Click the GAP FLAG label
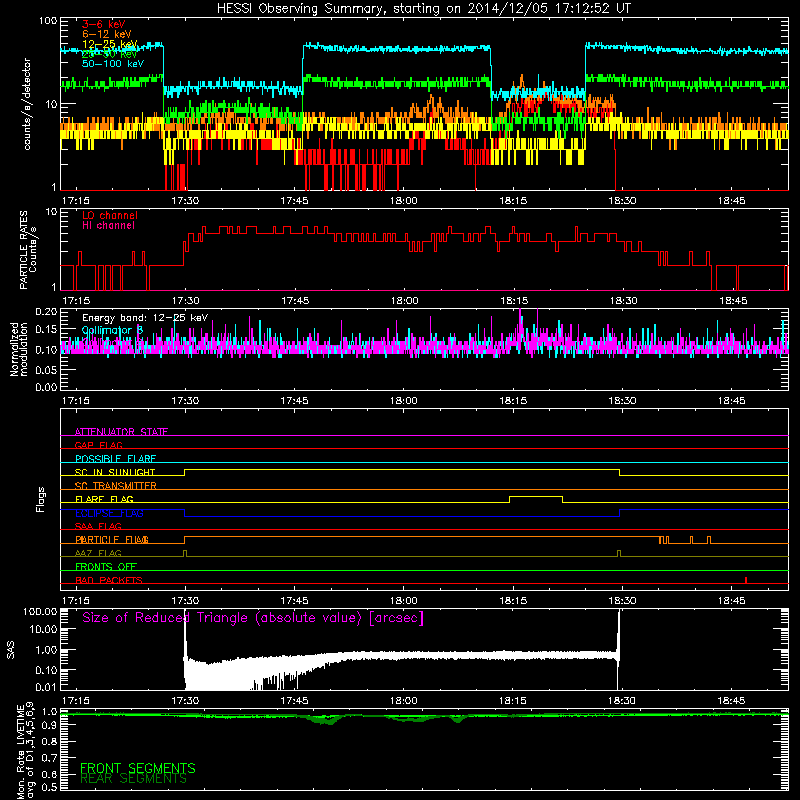The height and width of the screenshot is (800, 800). coord(98,445)
